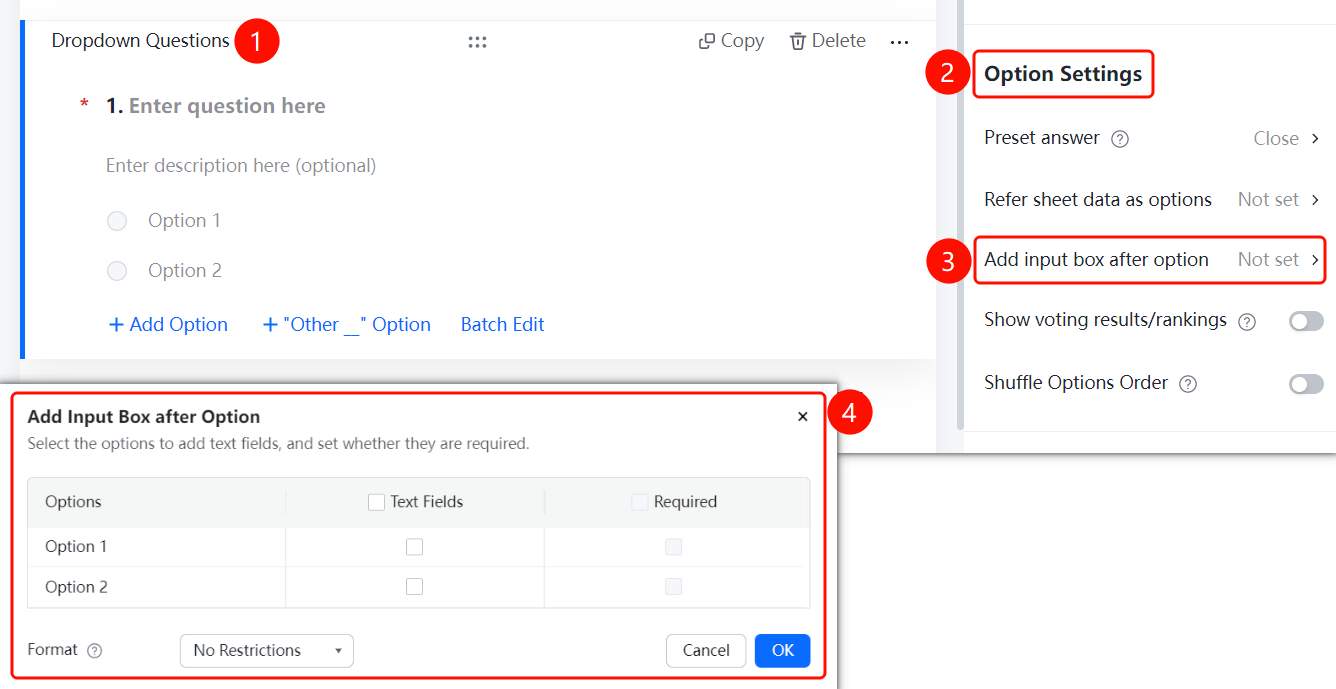This screenshot has width=1336, height=689.
Task: Open the No Restrictions format dropdown
Action: click(267, 650)
